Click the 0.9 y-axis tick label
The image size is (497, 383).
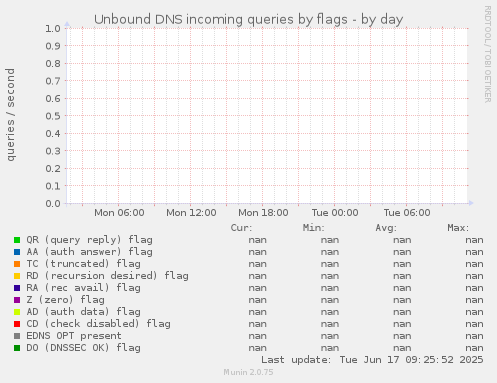53,46
